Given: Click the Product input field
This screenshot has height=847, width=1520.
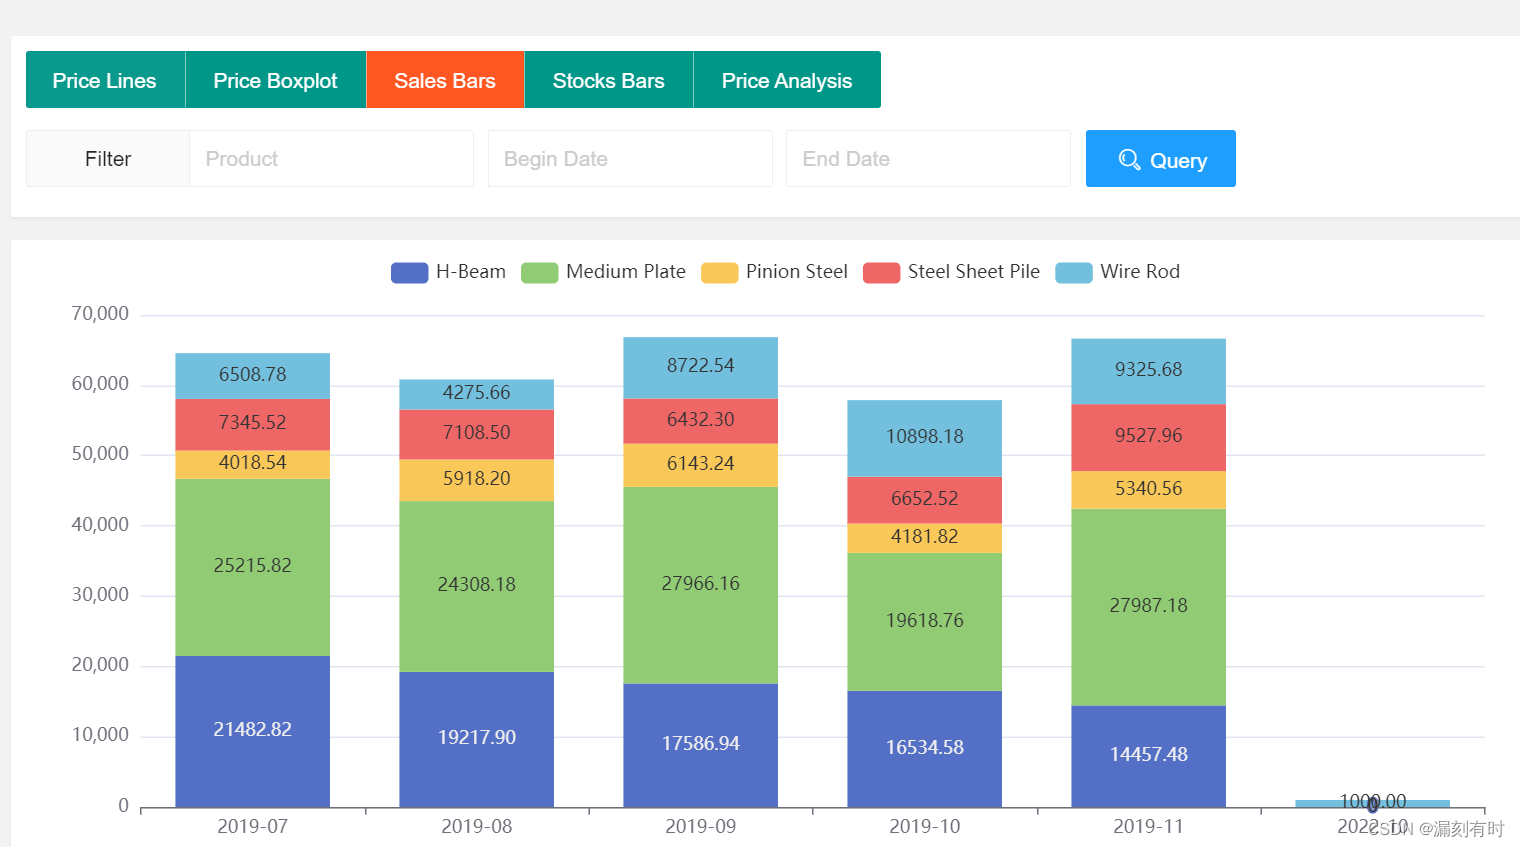Looking at the screenshot, I should tap(331, 158).
